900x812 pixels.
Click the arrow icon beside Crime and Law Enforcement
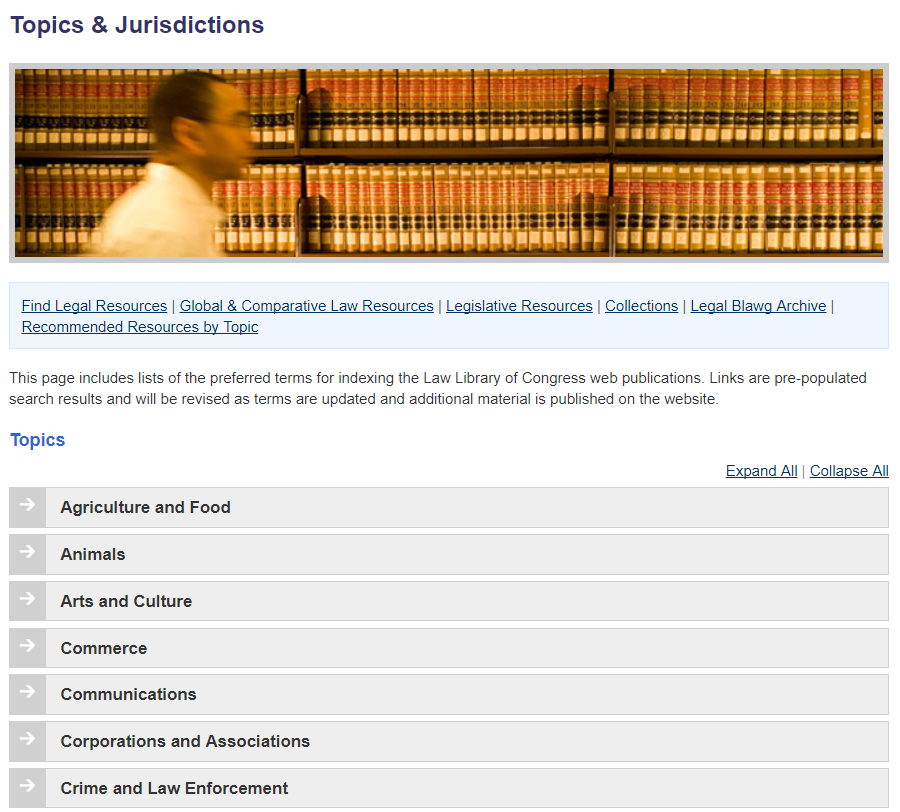(27, 786)
